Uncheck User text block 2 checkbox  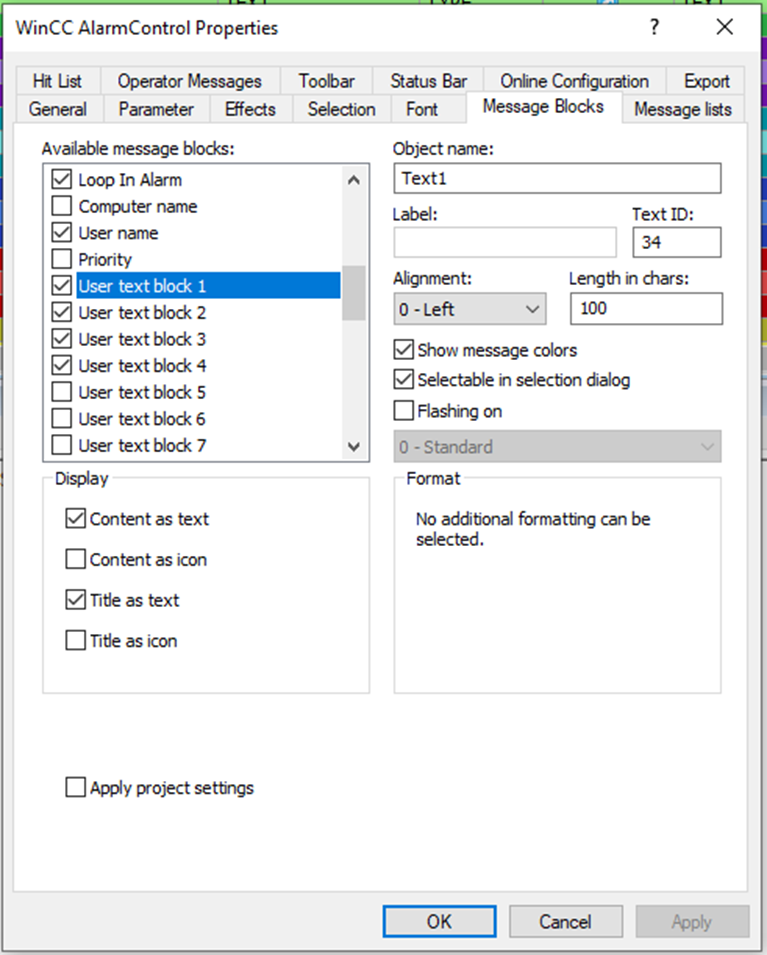(x=62, y=312)
